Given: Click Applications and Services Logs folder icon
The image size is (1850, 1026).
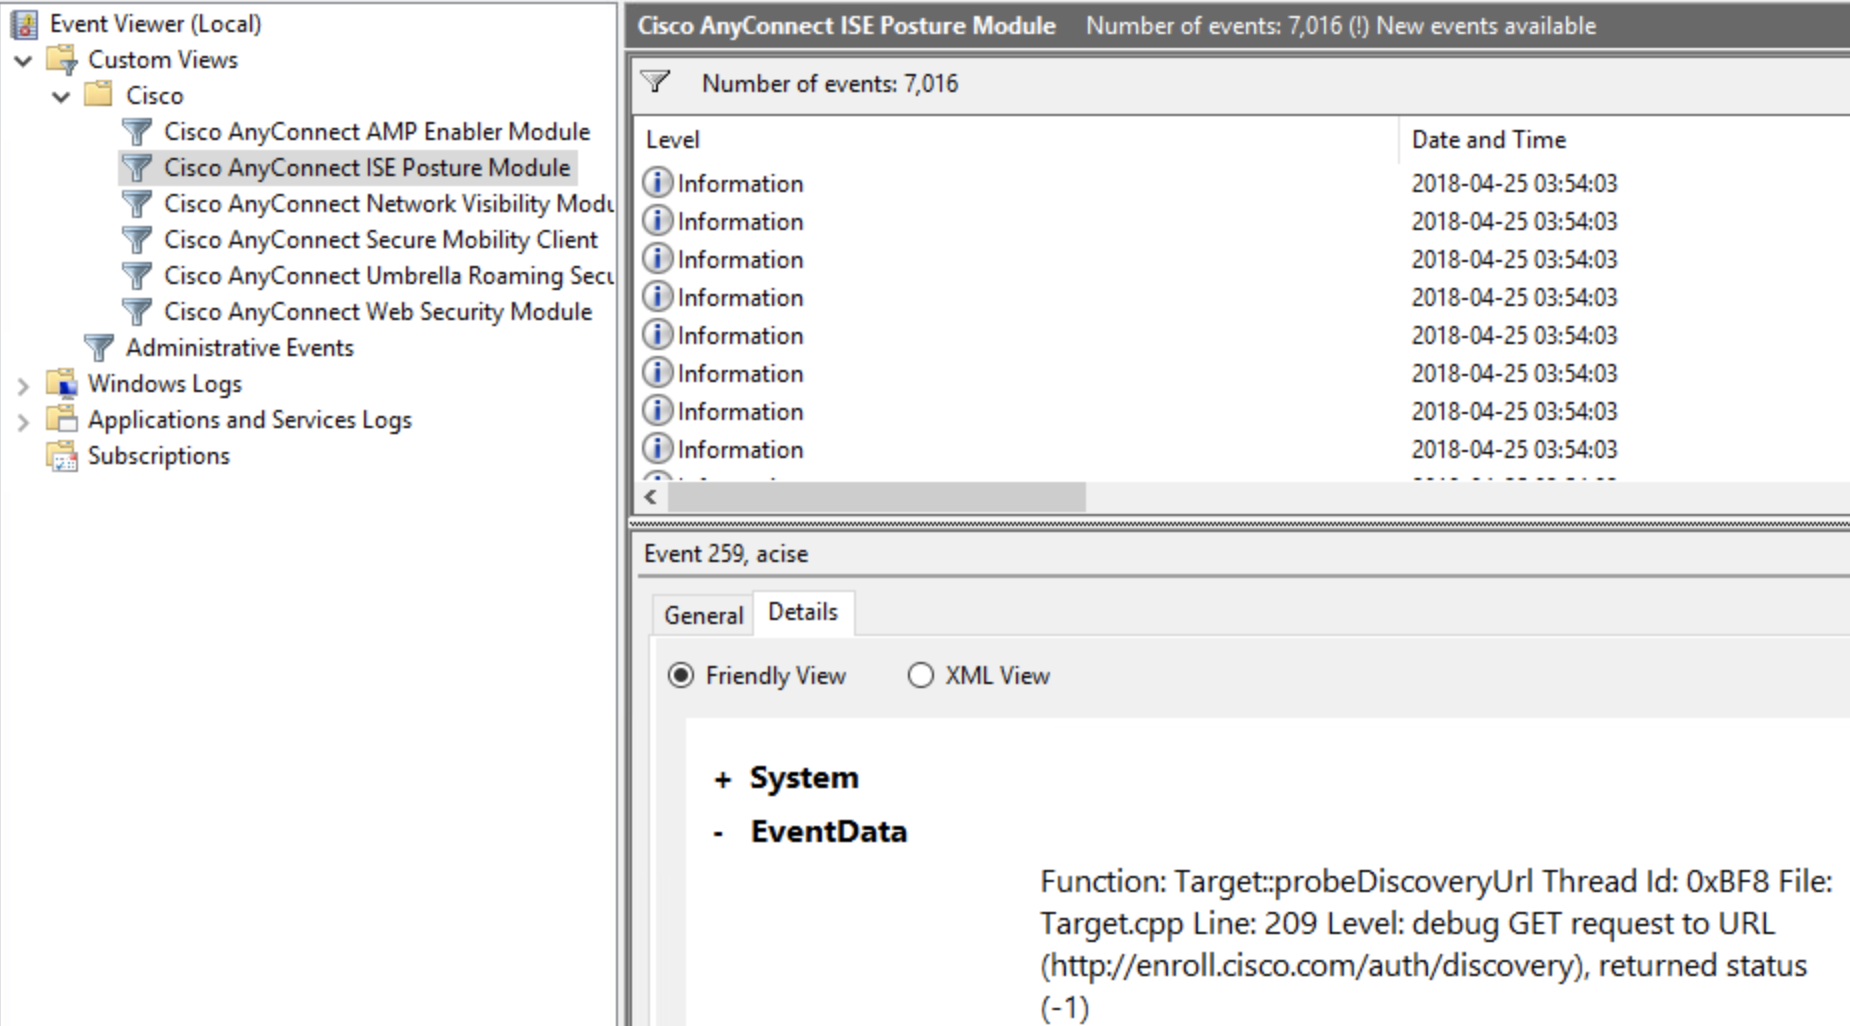Looking at the screenshot, I should pyautogui.click(x=62, y=420).
